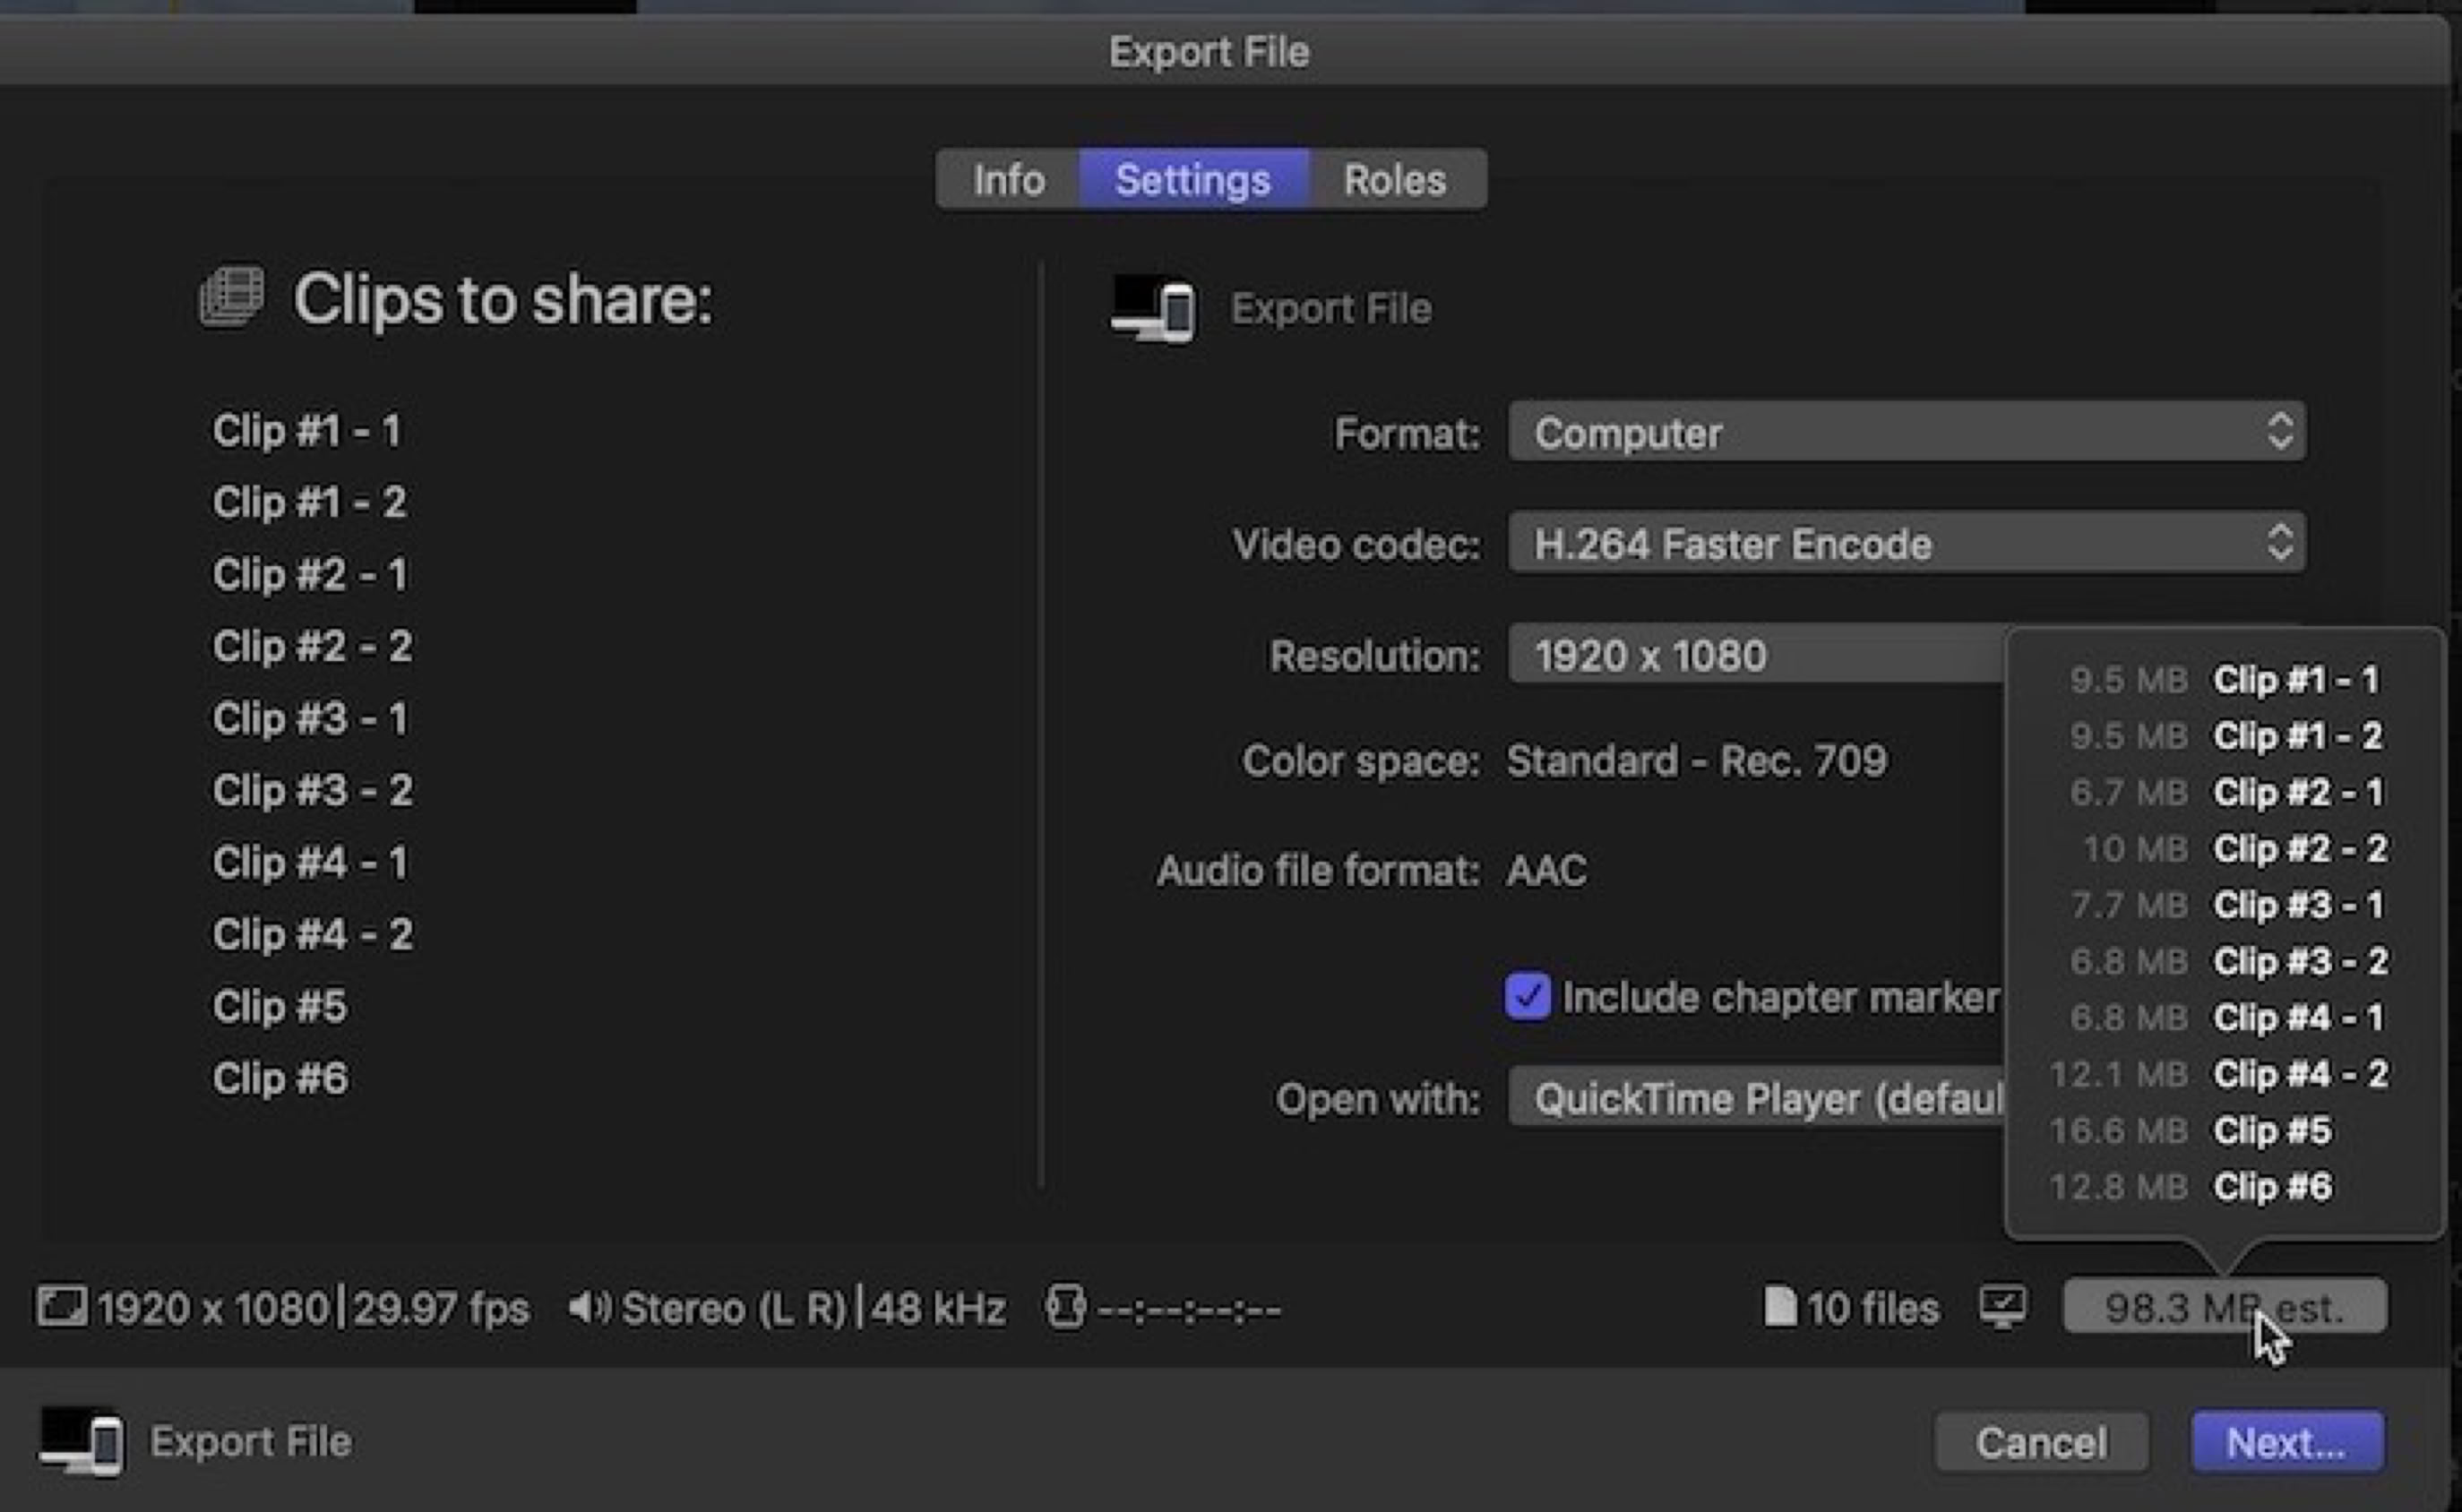Click the Clips to share stack icon
2462x1512 pixels.
click(232, 297)
